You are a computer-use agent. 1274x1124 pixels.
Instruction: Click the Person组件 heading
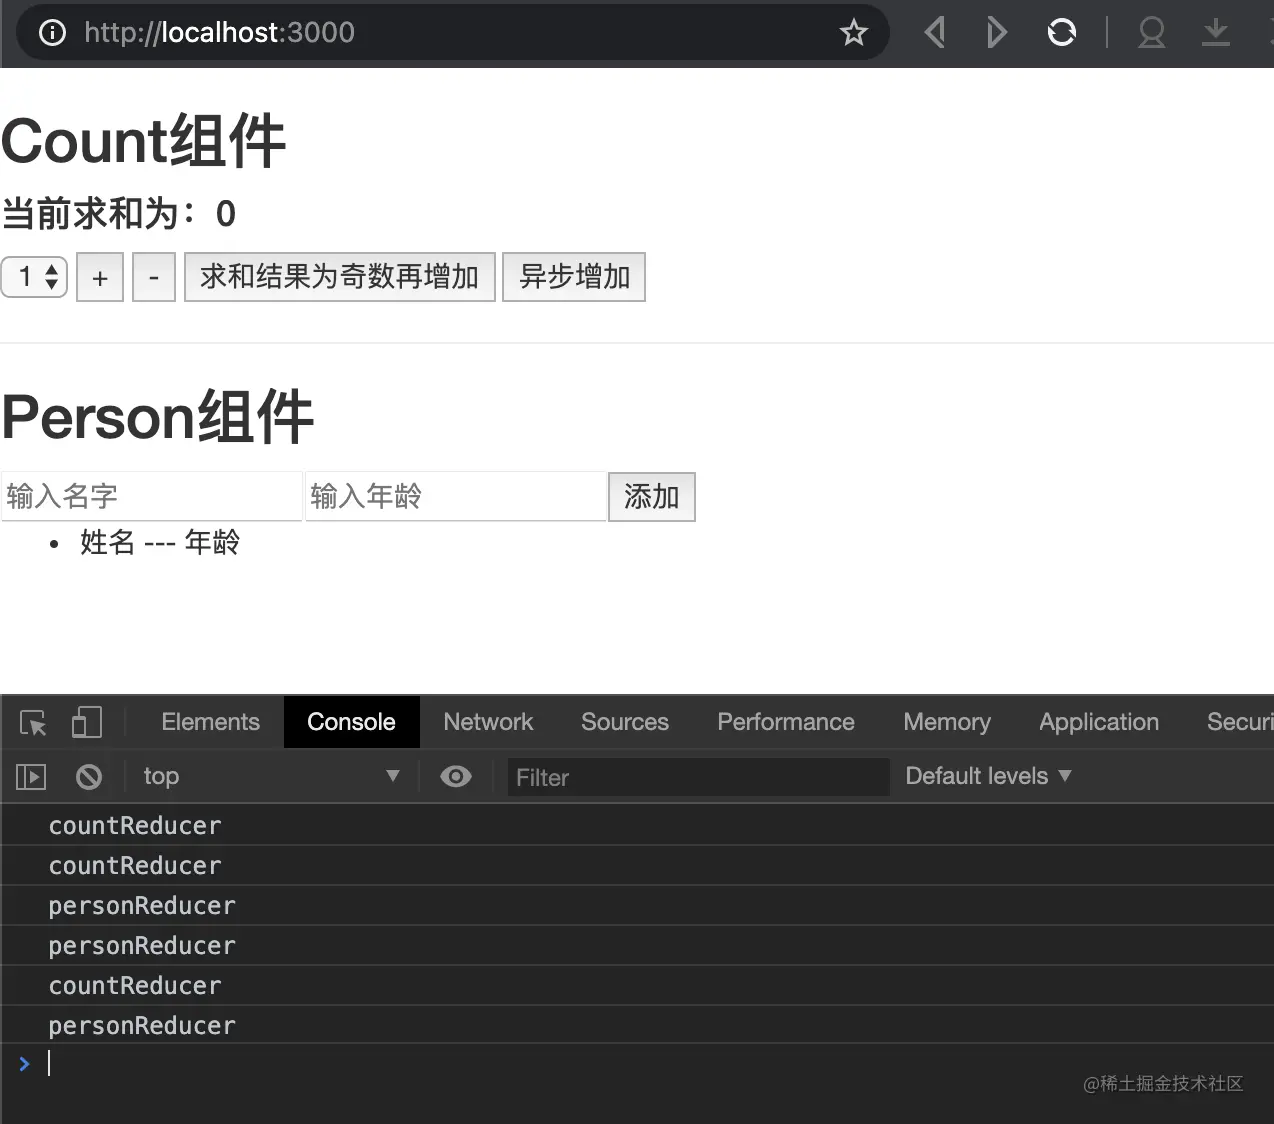(x=158, y=416)
